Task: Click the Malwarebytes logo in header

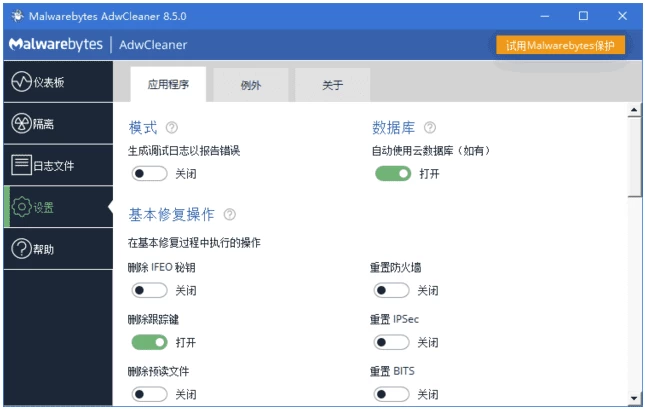Action: (54, 45)
